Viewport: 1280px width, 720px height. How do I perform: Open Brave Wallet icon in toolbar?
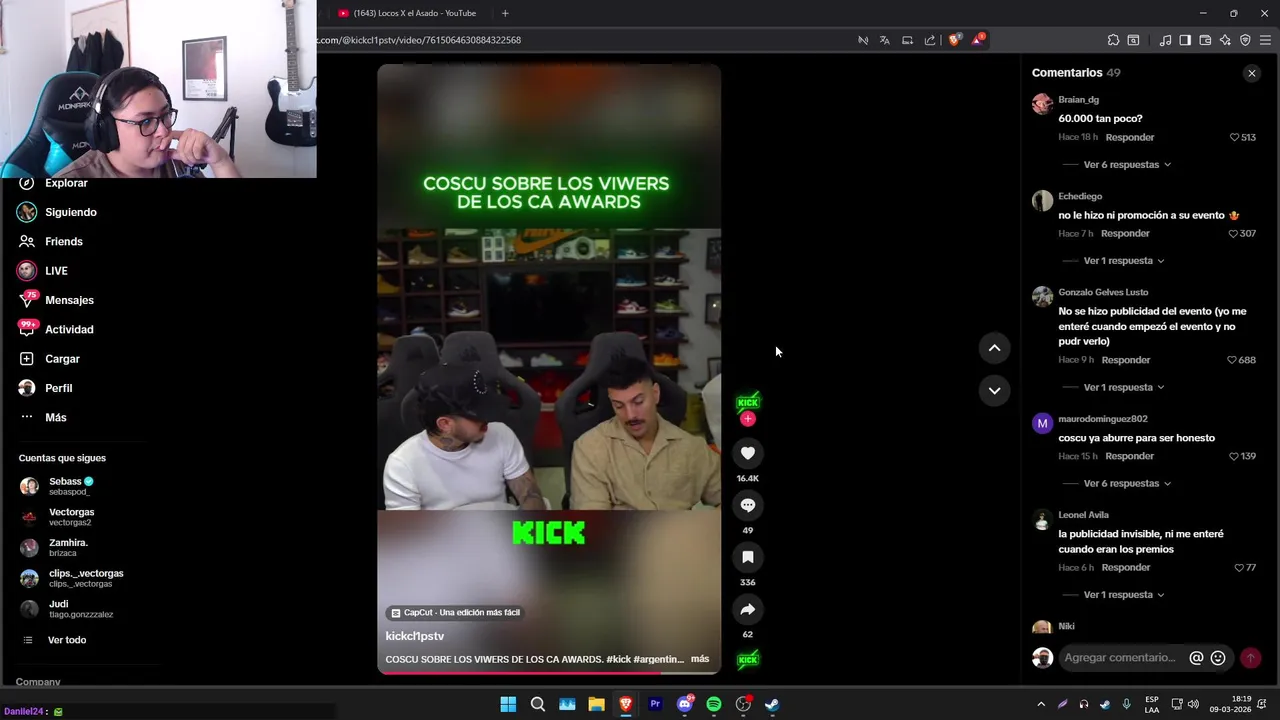[x=1205, y=40]
